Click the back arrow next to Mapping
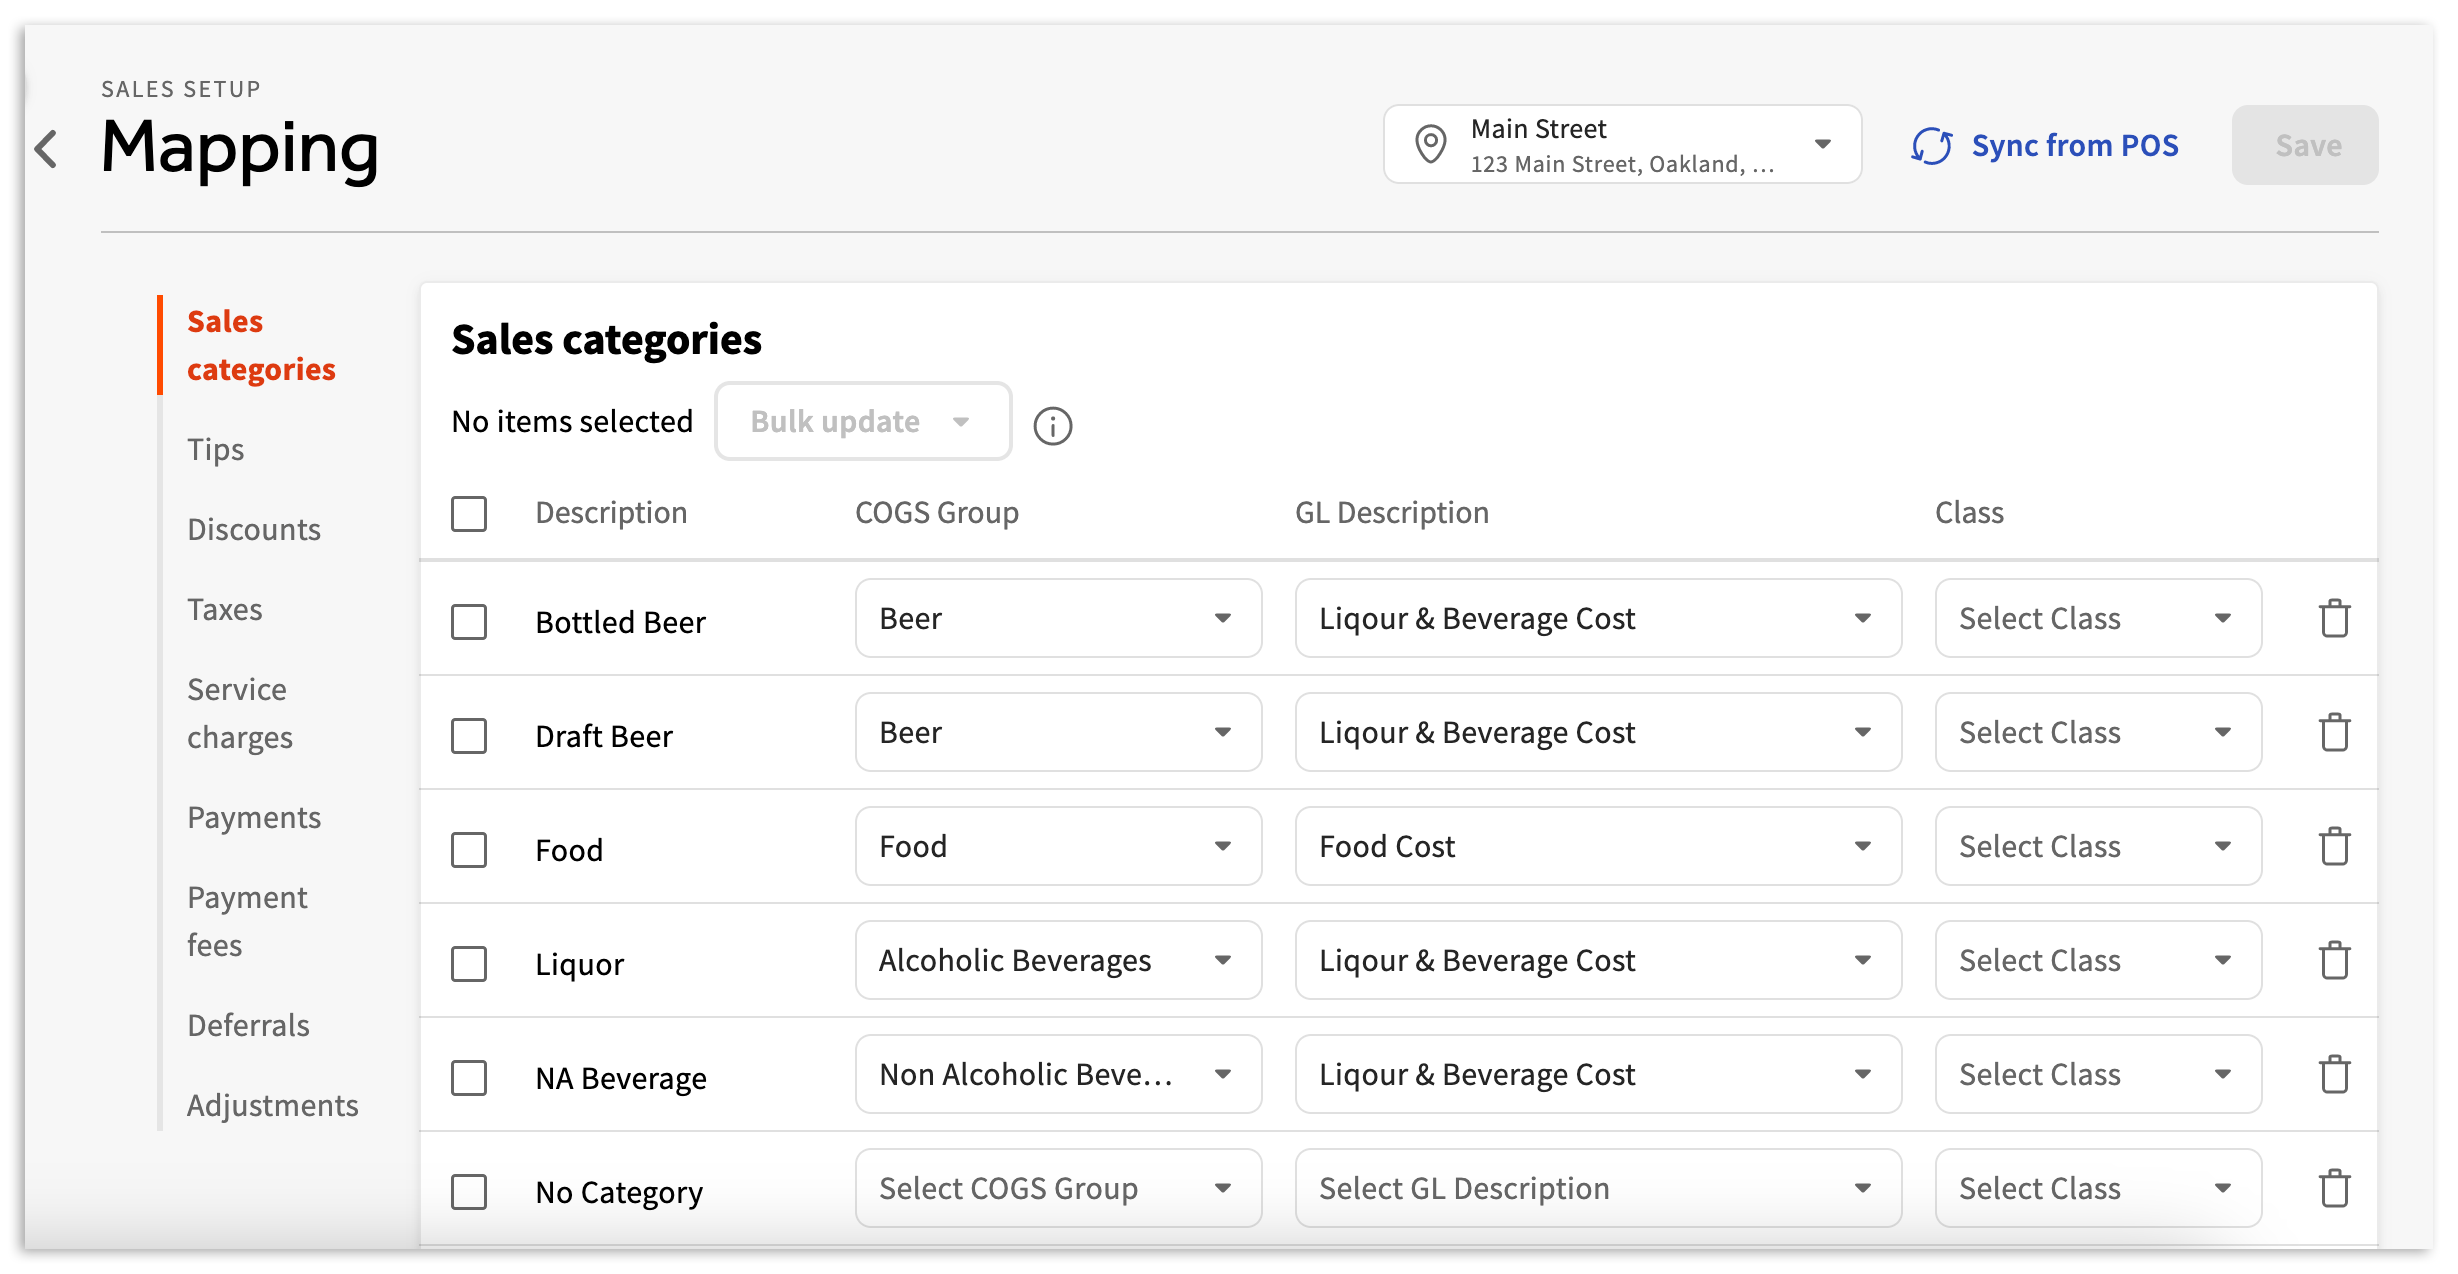This screenshot has height=1274, width=2458. (46, 148)
